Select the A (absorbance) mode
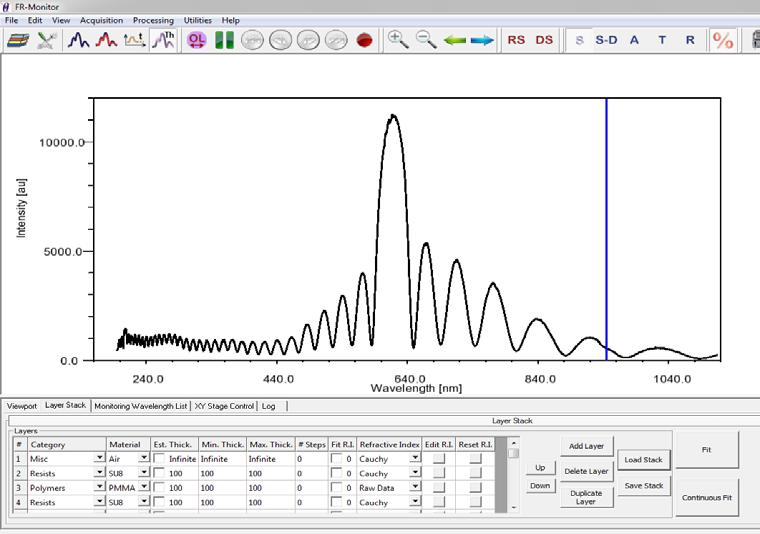The height and width of the screenshot is (534, 760). (634, 40)
